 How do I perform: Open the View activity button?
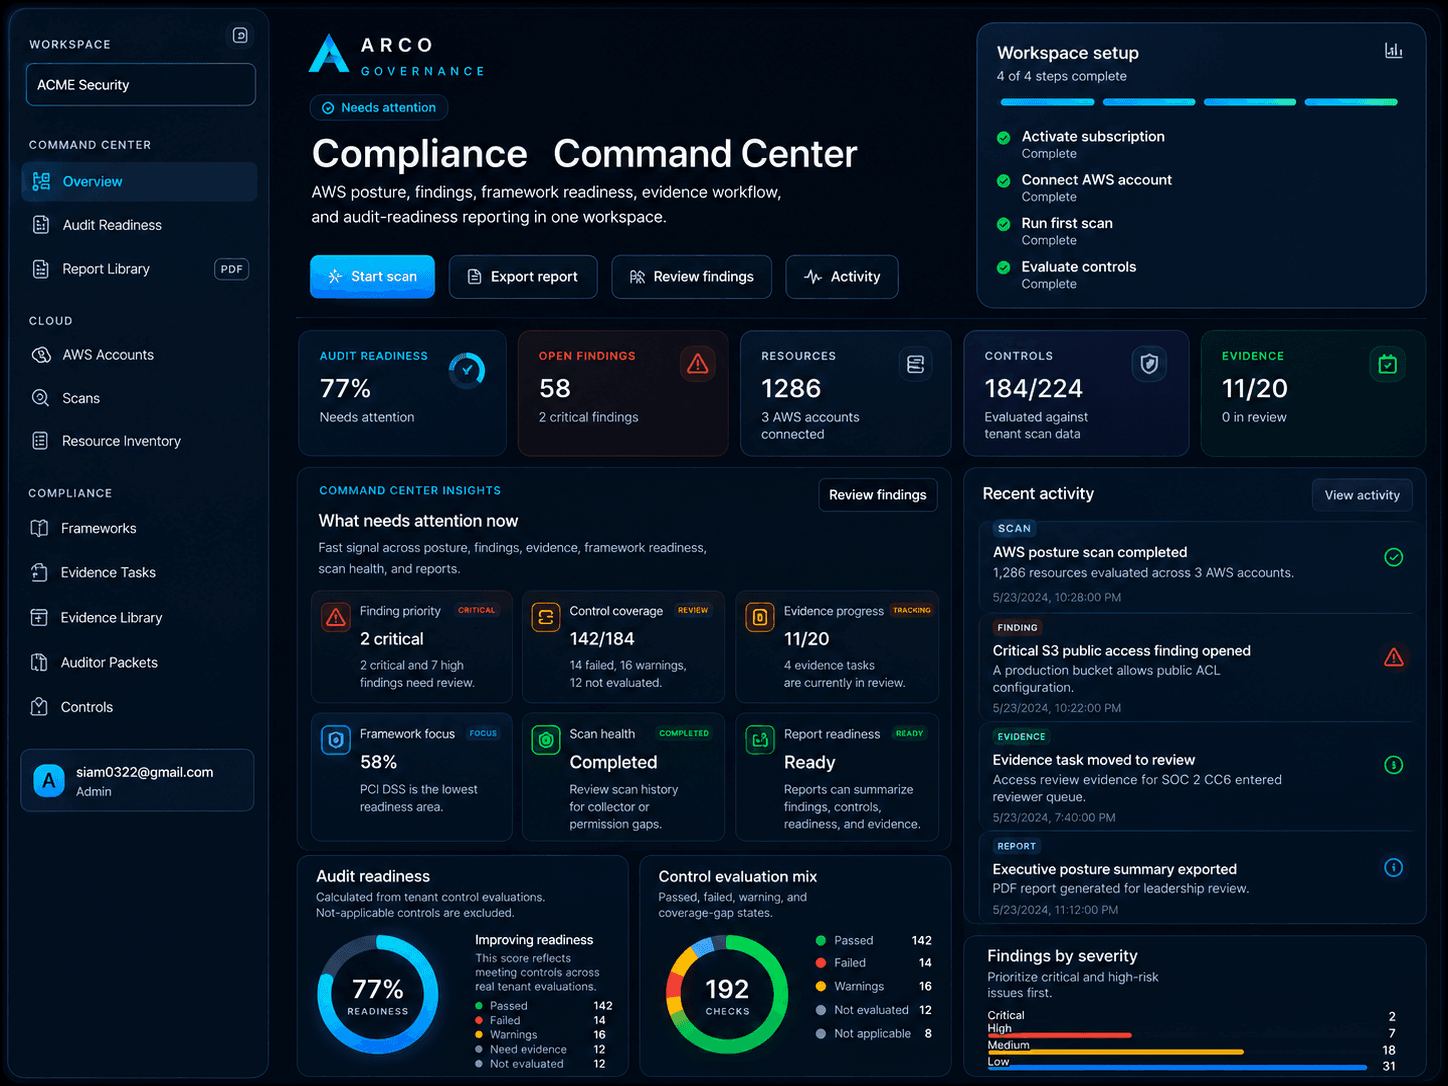1362,495
